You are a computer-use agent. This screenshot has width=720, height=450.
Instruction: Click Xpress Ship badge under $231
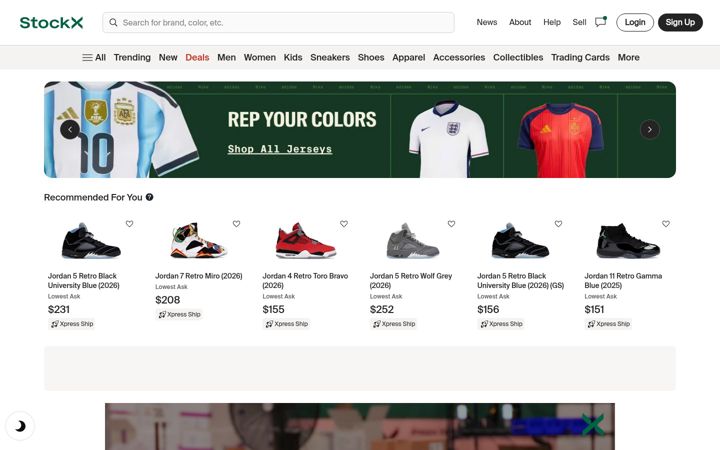(72, 324)
